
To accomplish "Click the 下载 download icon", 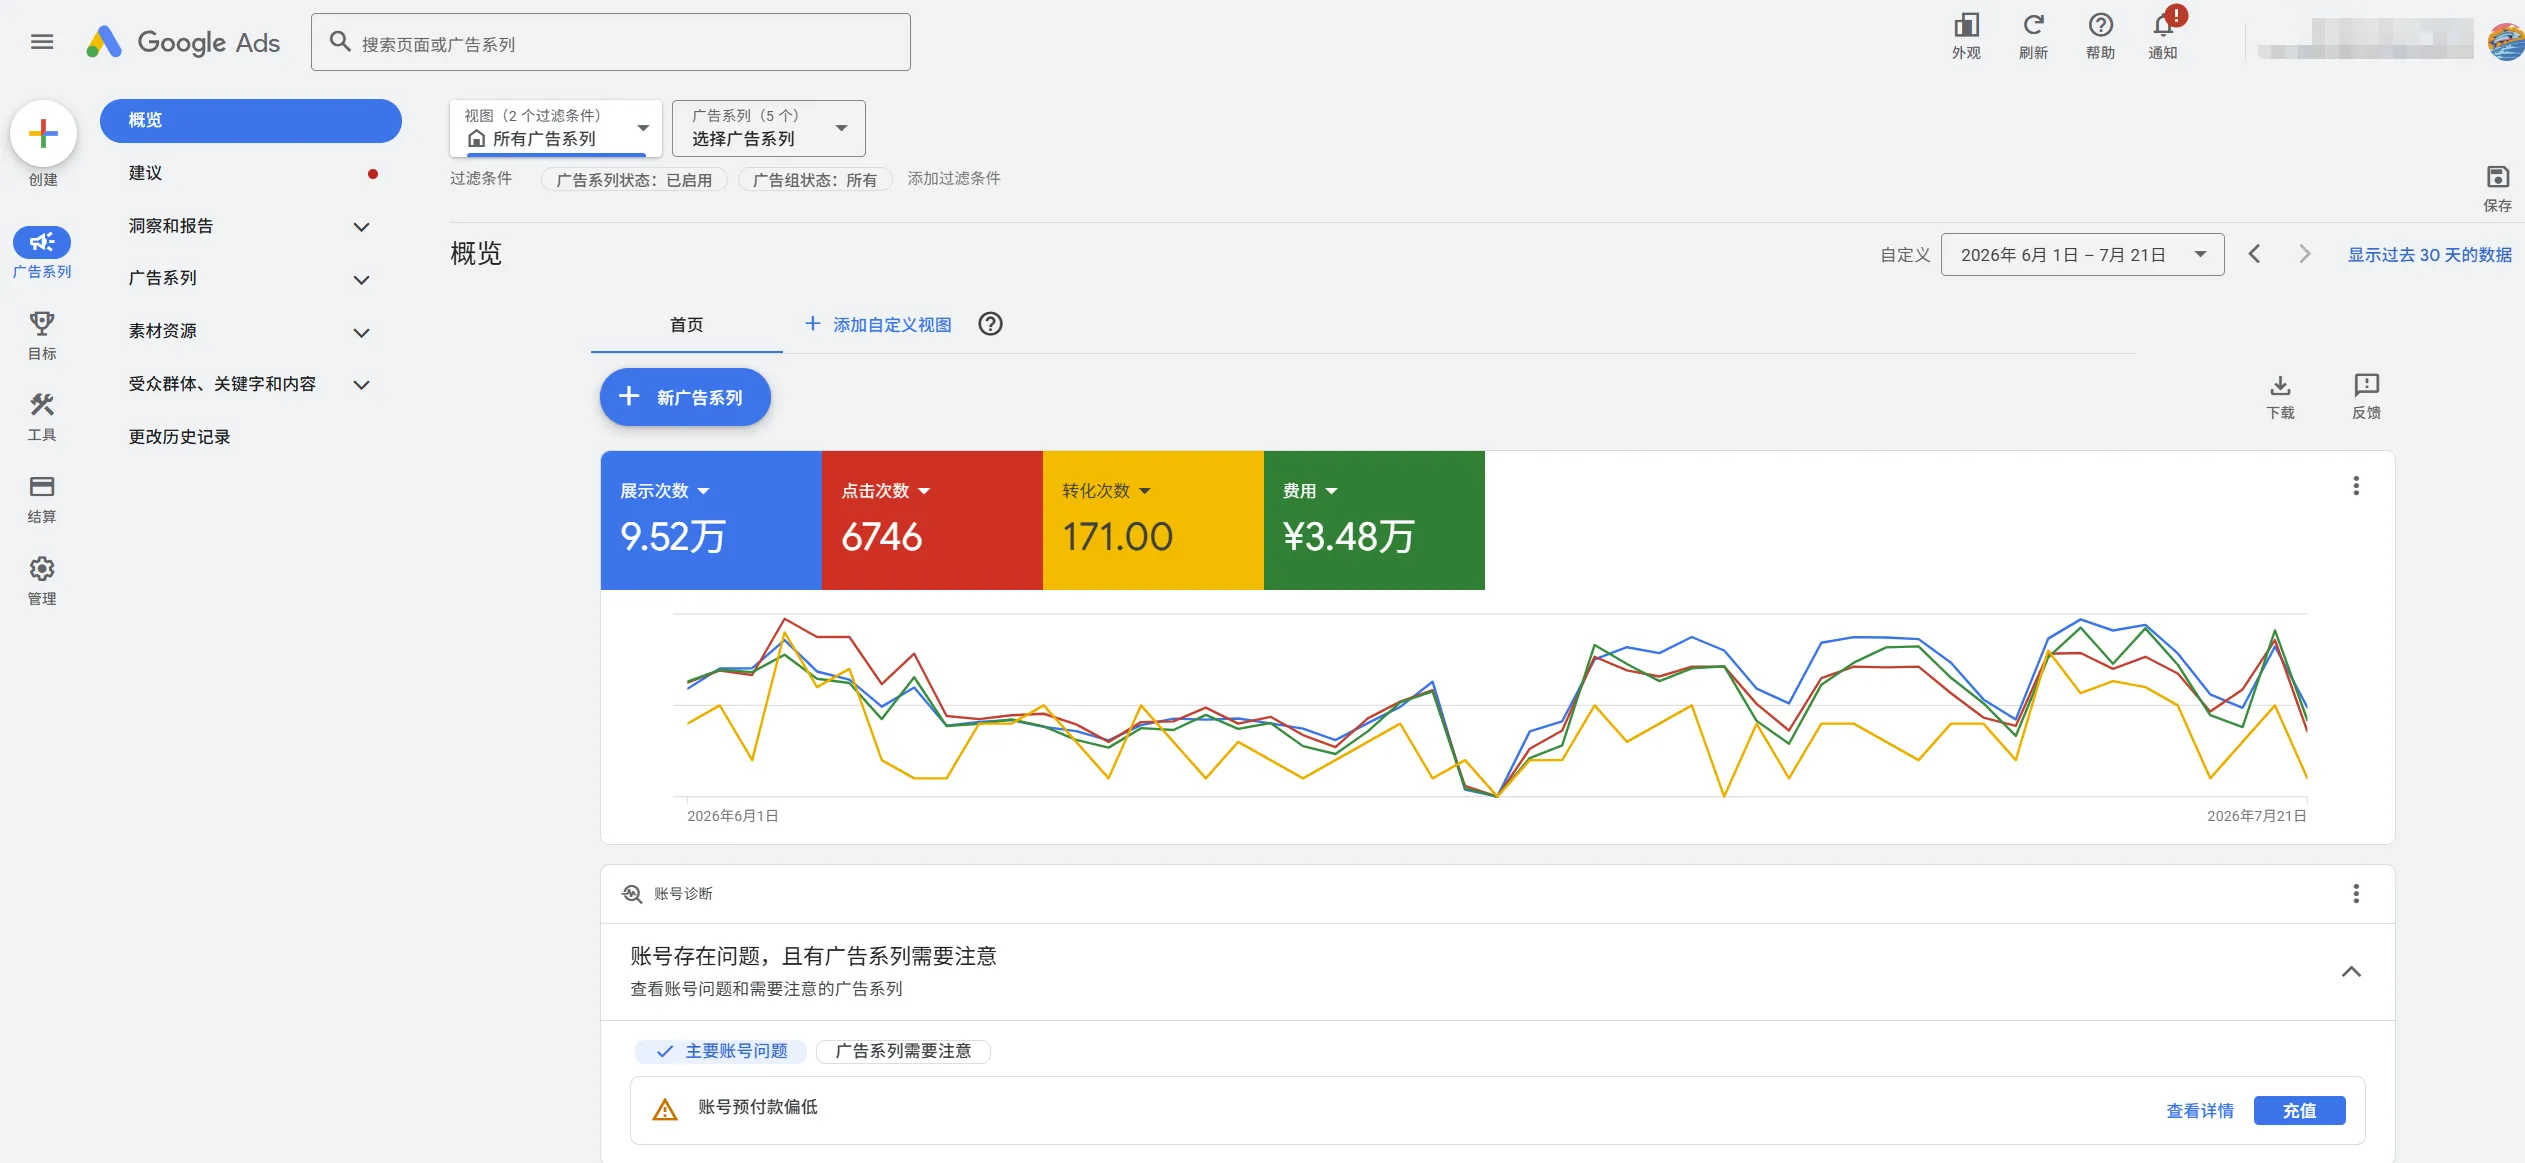I will point(2280,386).
